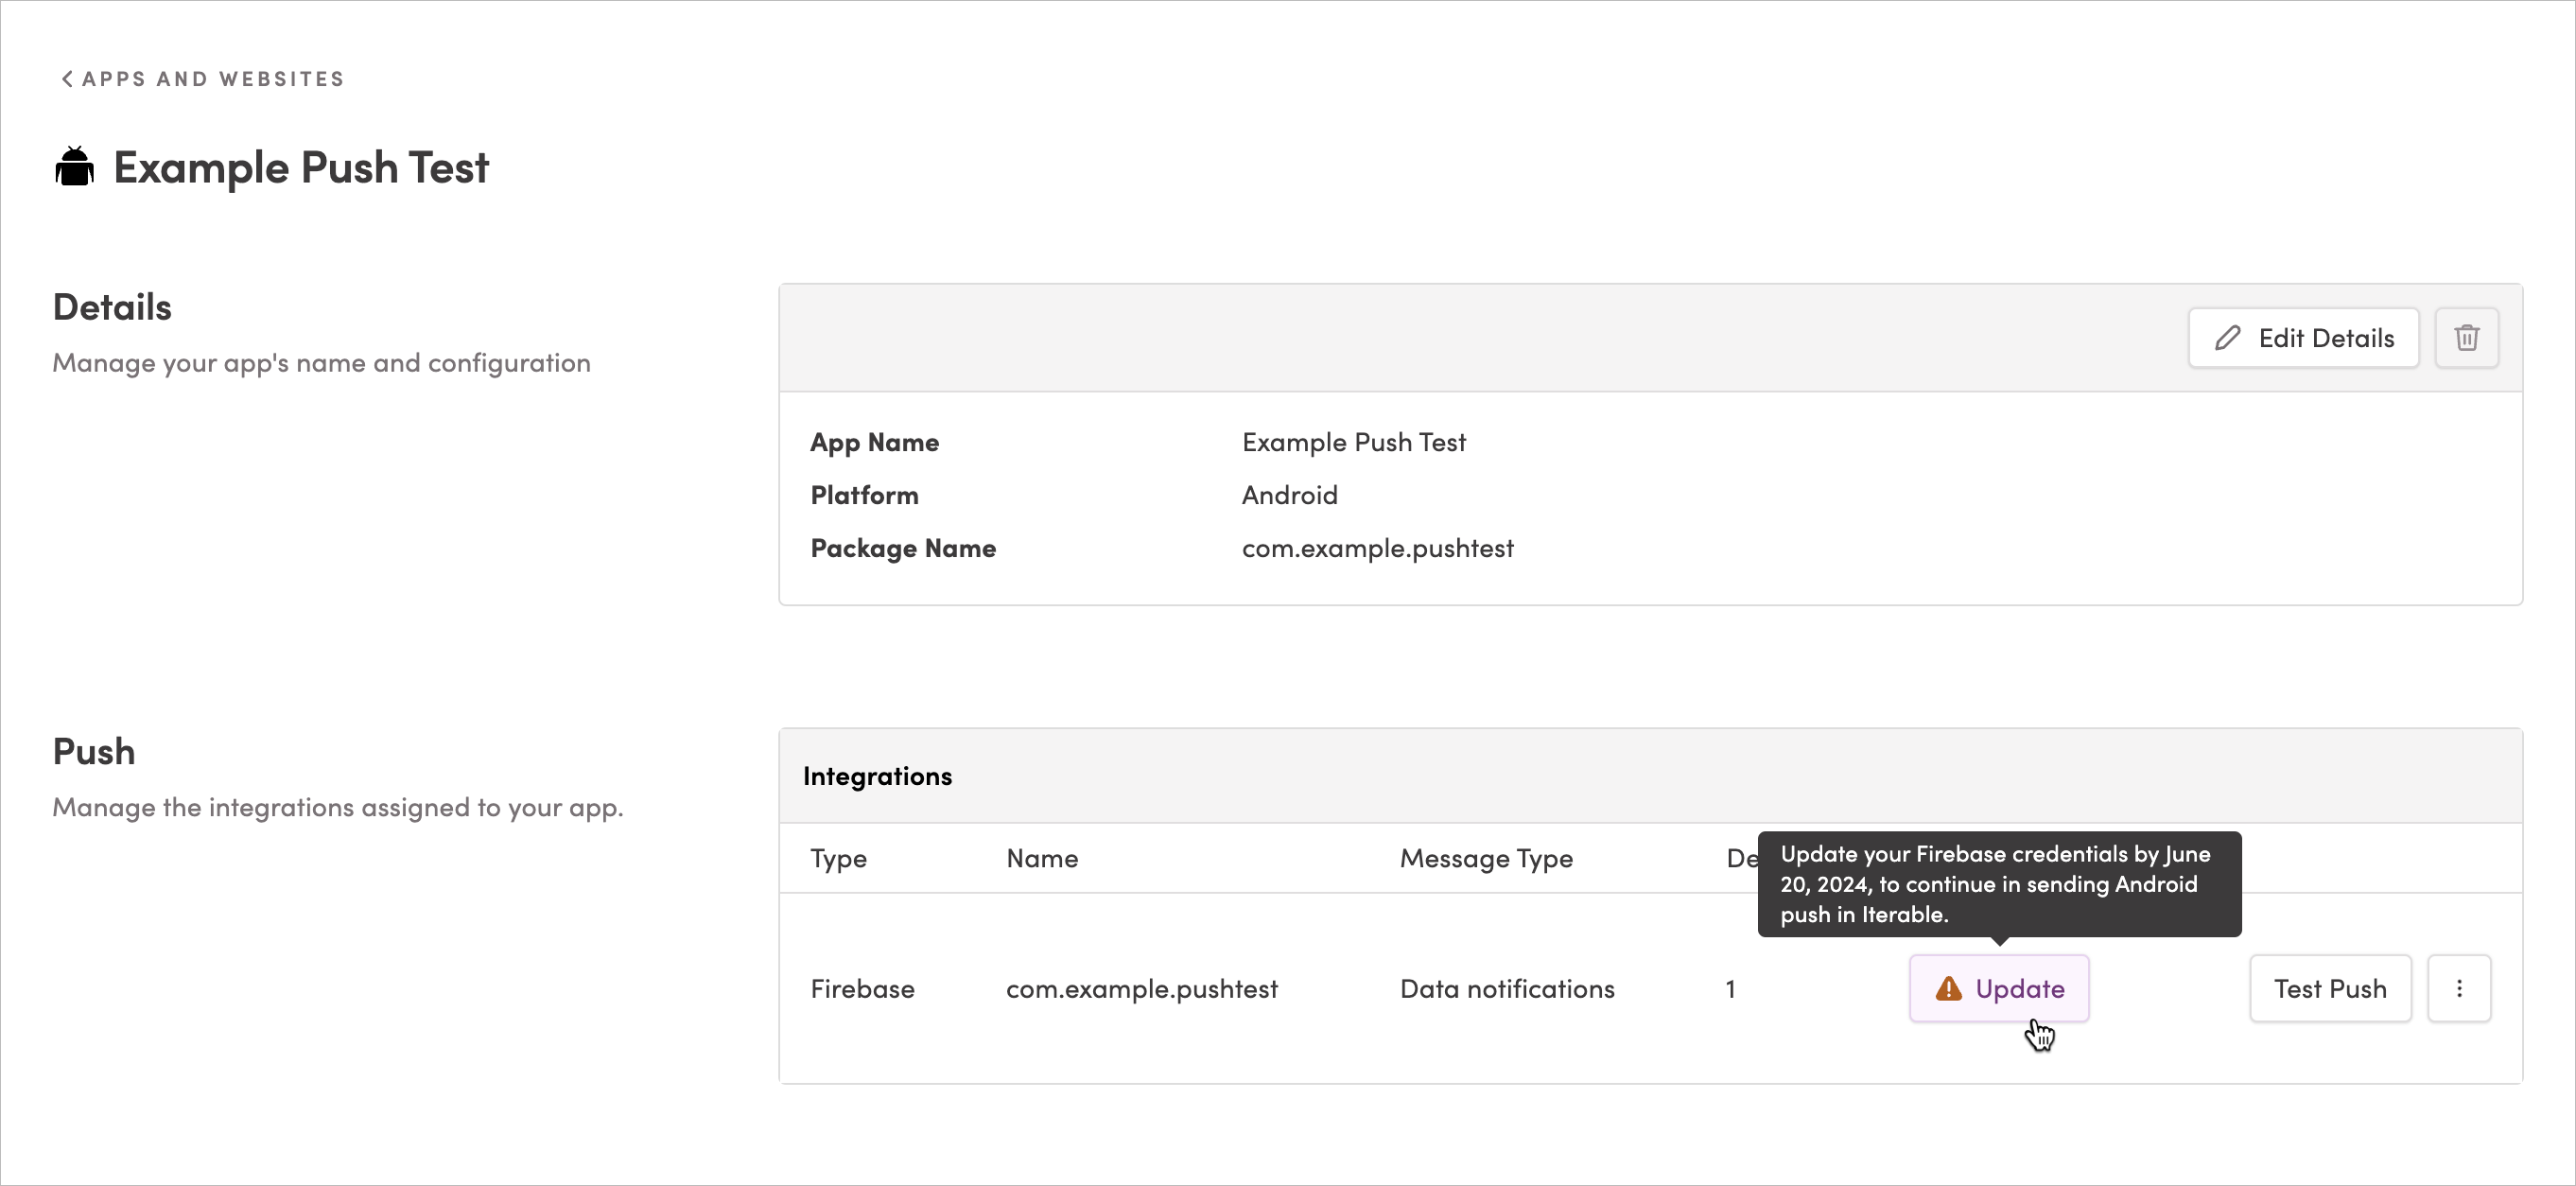Click the back chevron beside Apps and Websites
The height and width of the screenshot is (1186, 2576).
point(66,79)
